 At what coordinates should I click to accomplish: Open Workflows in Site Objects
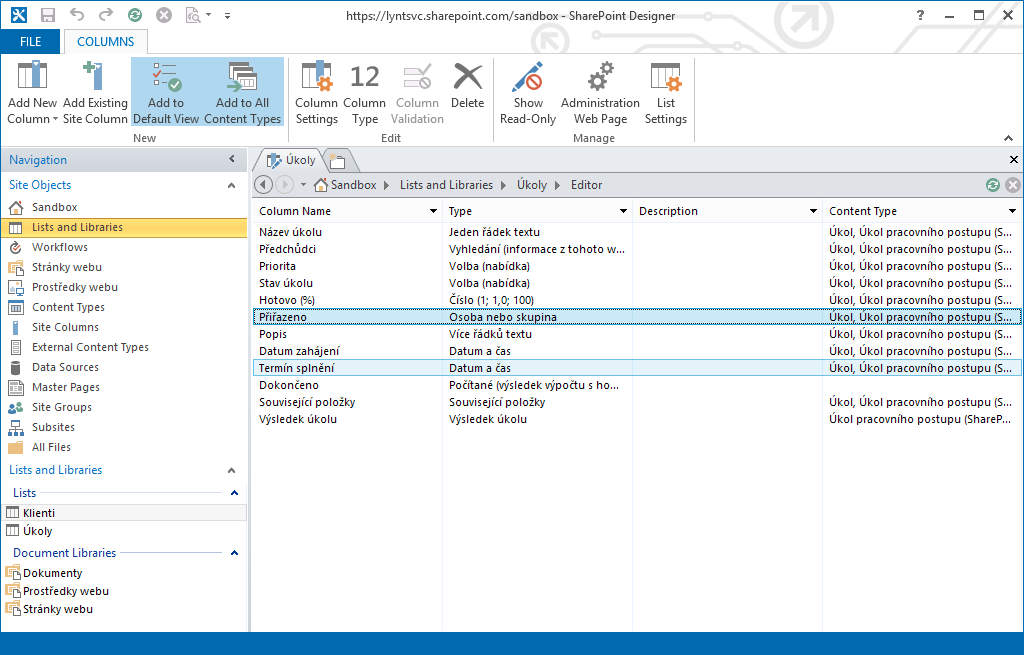point(124,247)
